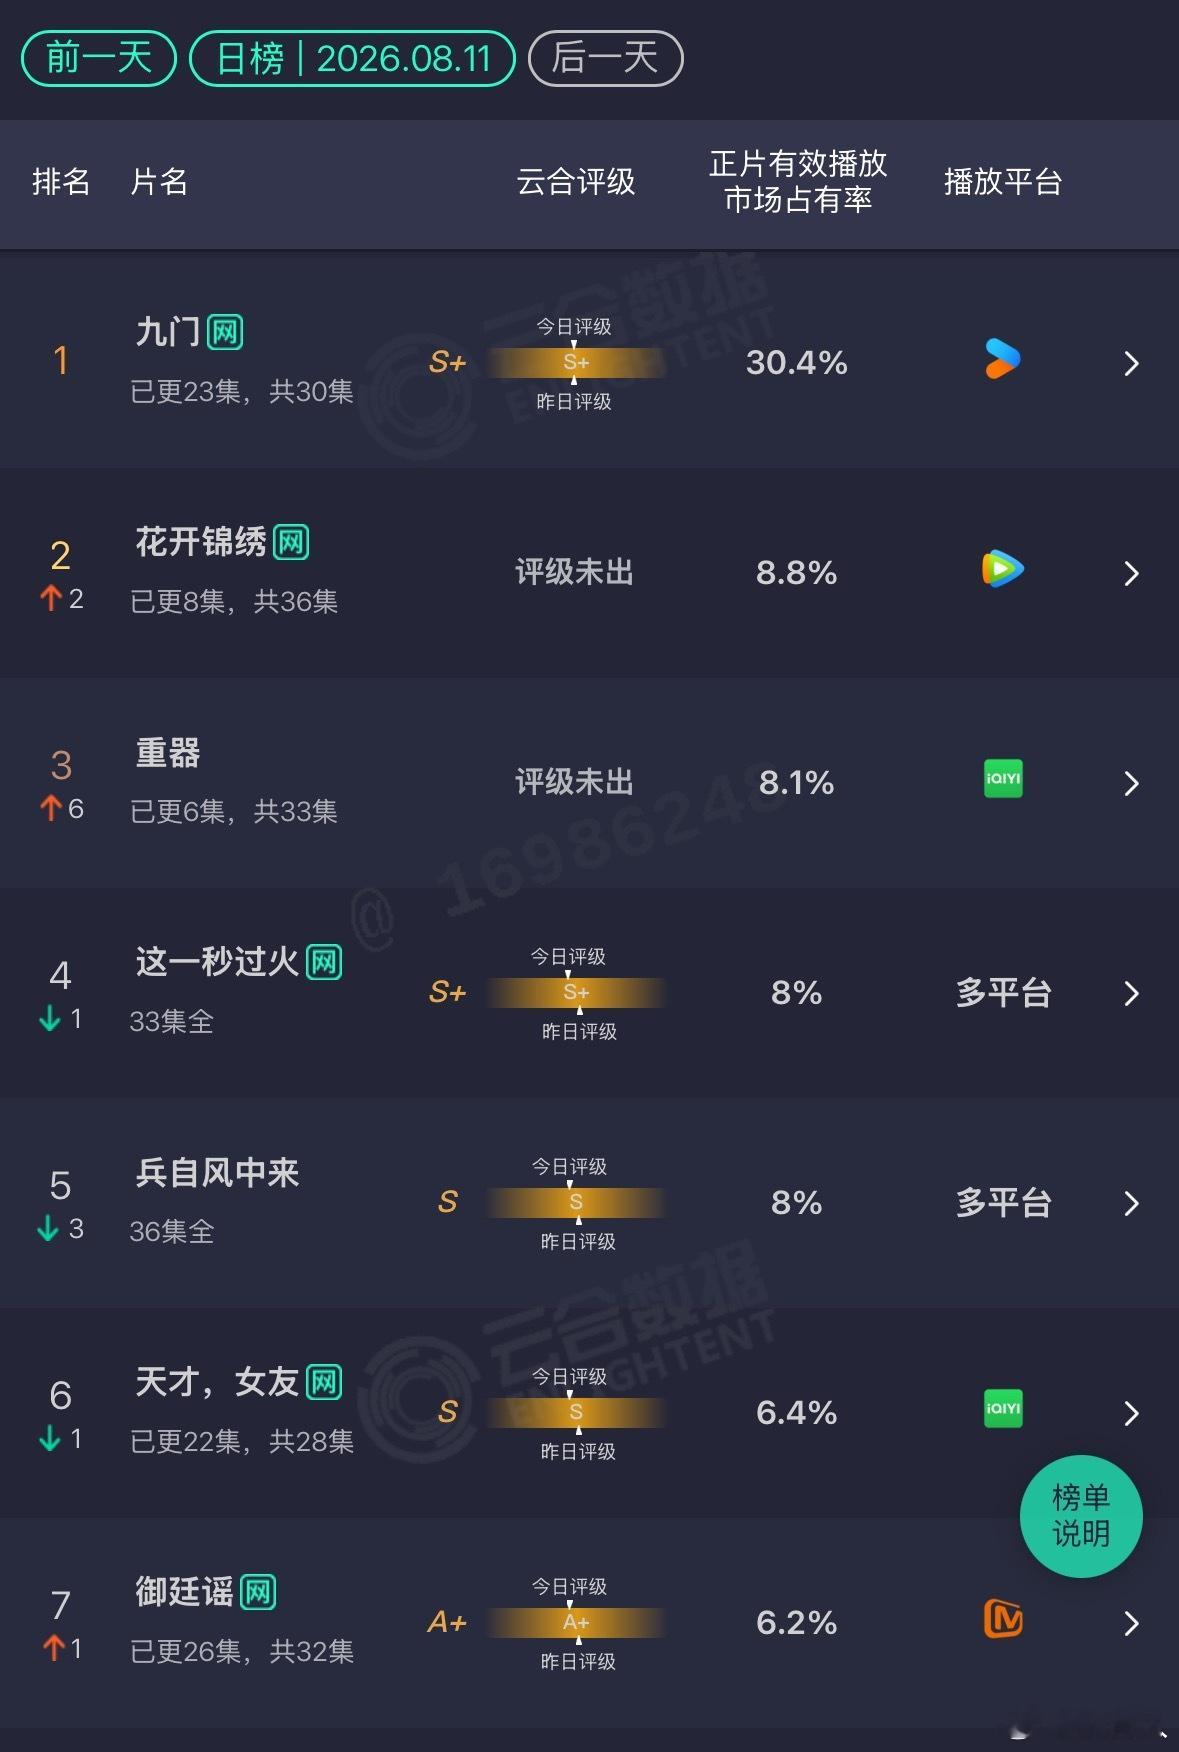Click the Mango TV icon for 御廷谣

(x=1003, y=1619)
